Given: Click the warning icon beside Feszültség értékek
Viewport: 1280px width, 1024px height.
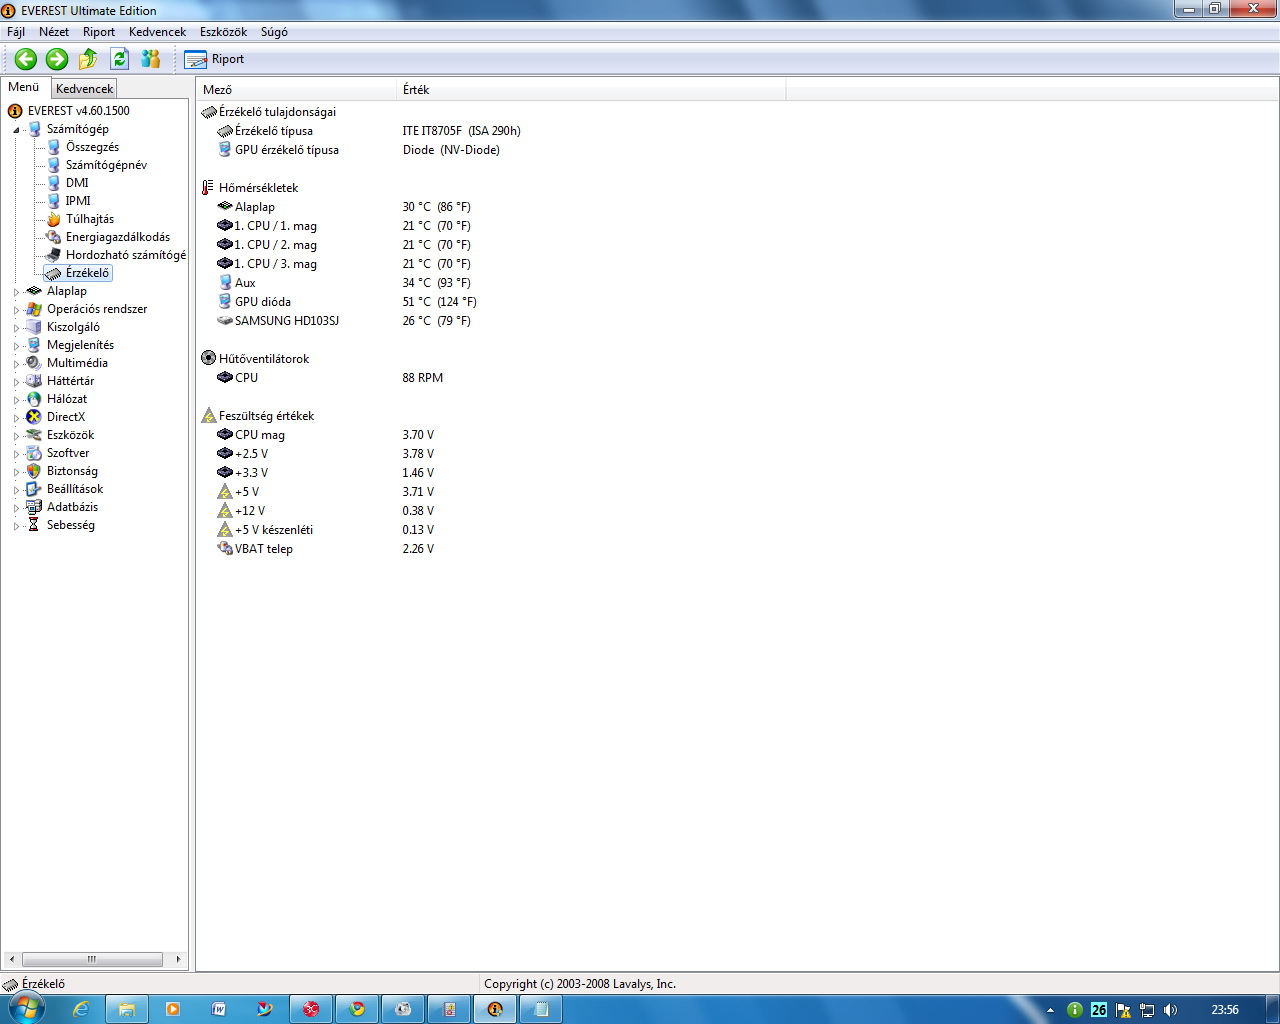Looking at the screenshot, I should point(208,416).
